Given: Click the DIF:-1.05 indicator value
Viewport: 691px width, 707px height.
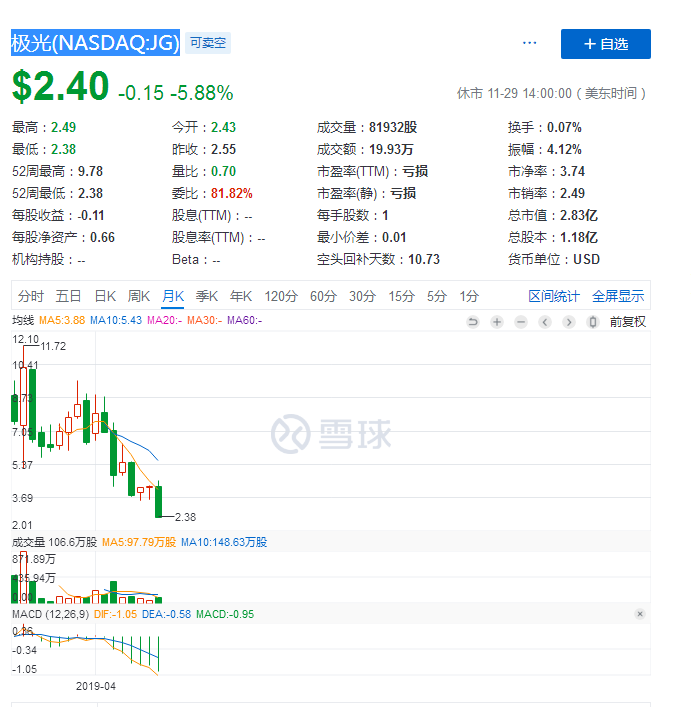Looking at the screenshot, I should coord(115,614).
